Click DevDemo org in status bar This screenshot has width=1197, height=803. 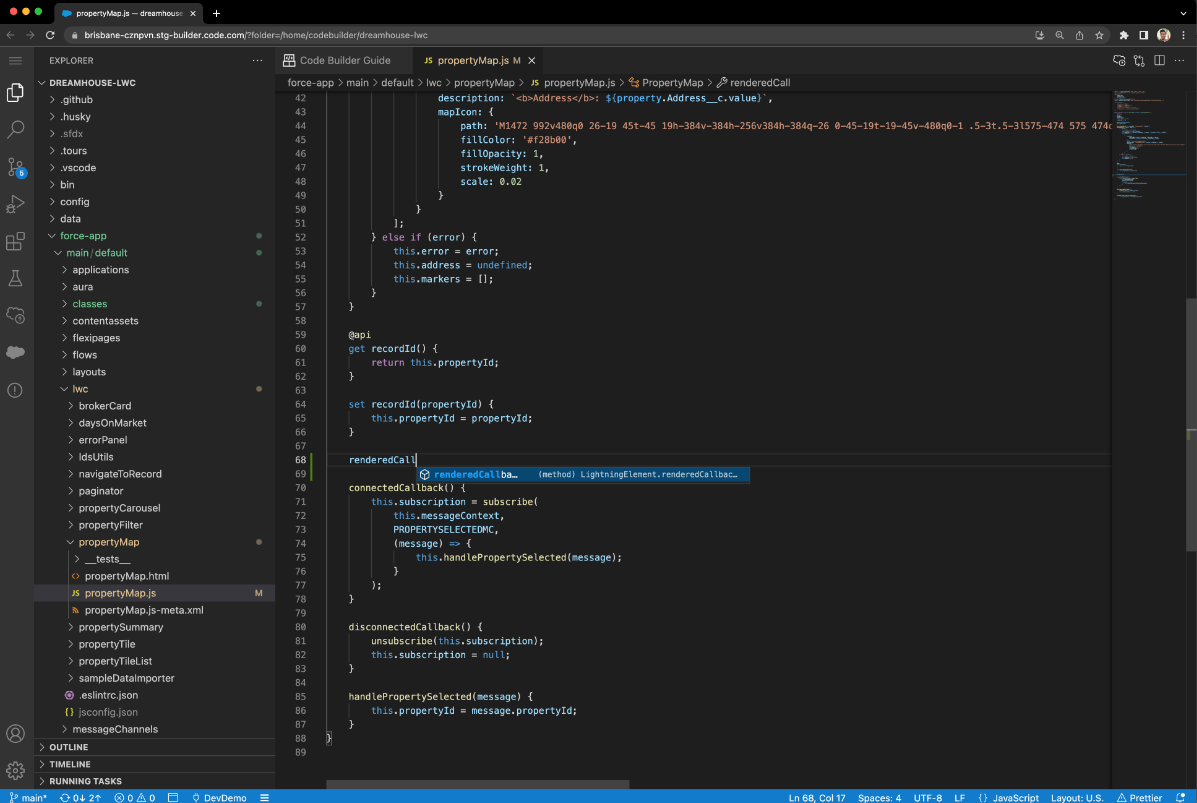point(219,798)
